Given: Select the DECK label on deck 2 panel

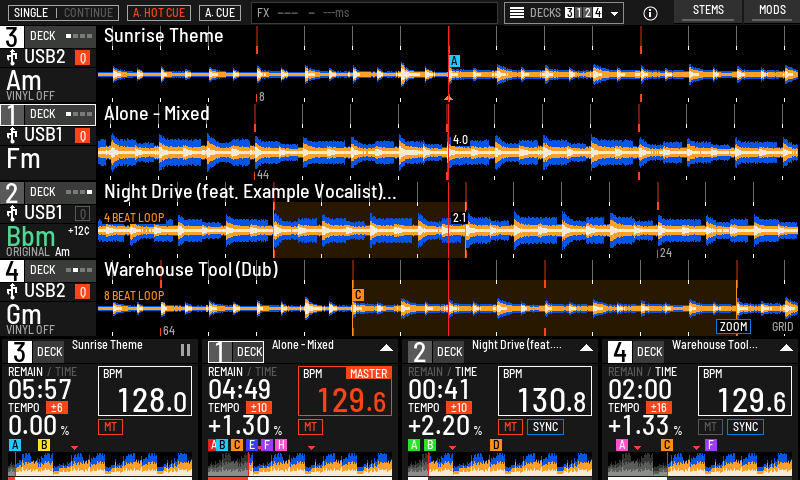Looking at the screenshot, I should pos(449,352).
